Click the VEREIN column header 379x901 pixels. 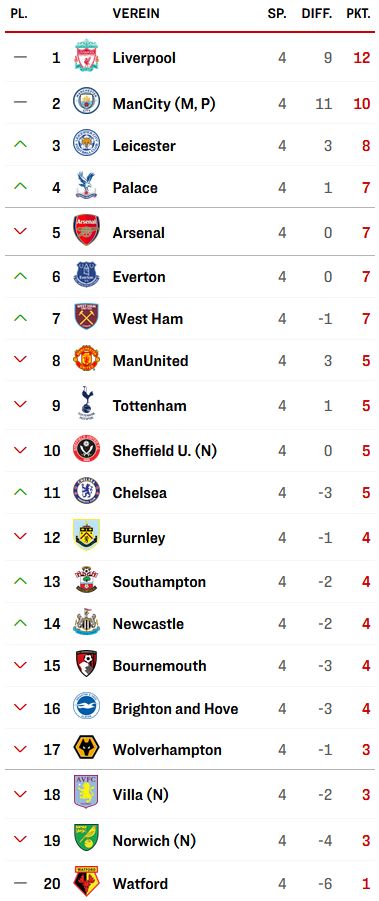[x=136, y=14]
